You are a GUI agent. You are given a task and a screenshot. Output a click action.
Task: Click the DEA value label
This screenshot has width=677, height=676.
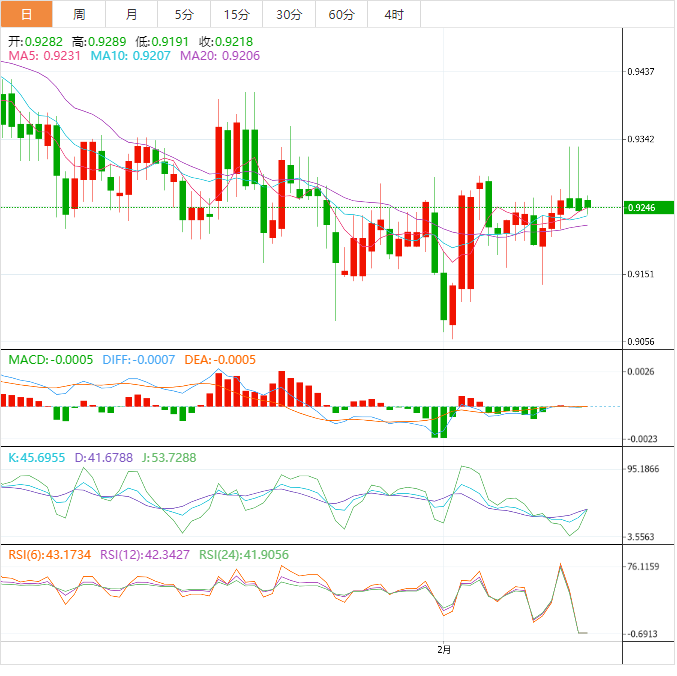[x=220, y=359]
